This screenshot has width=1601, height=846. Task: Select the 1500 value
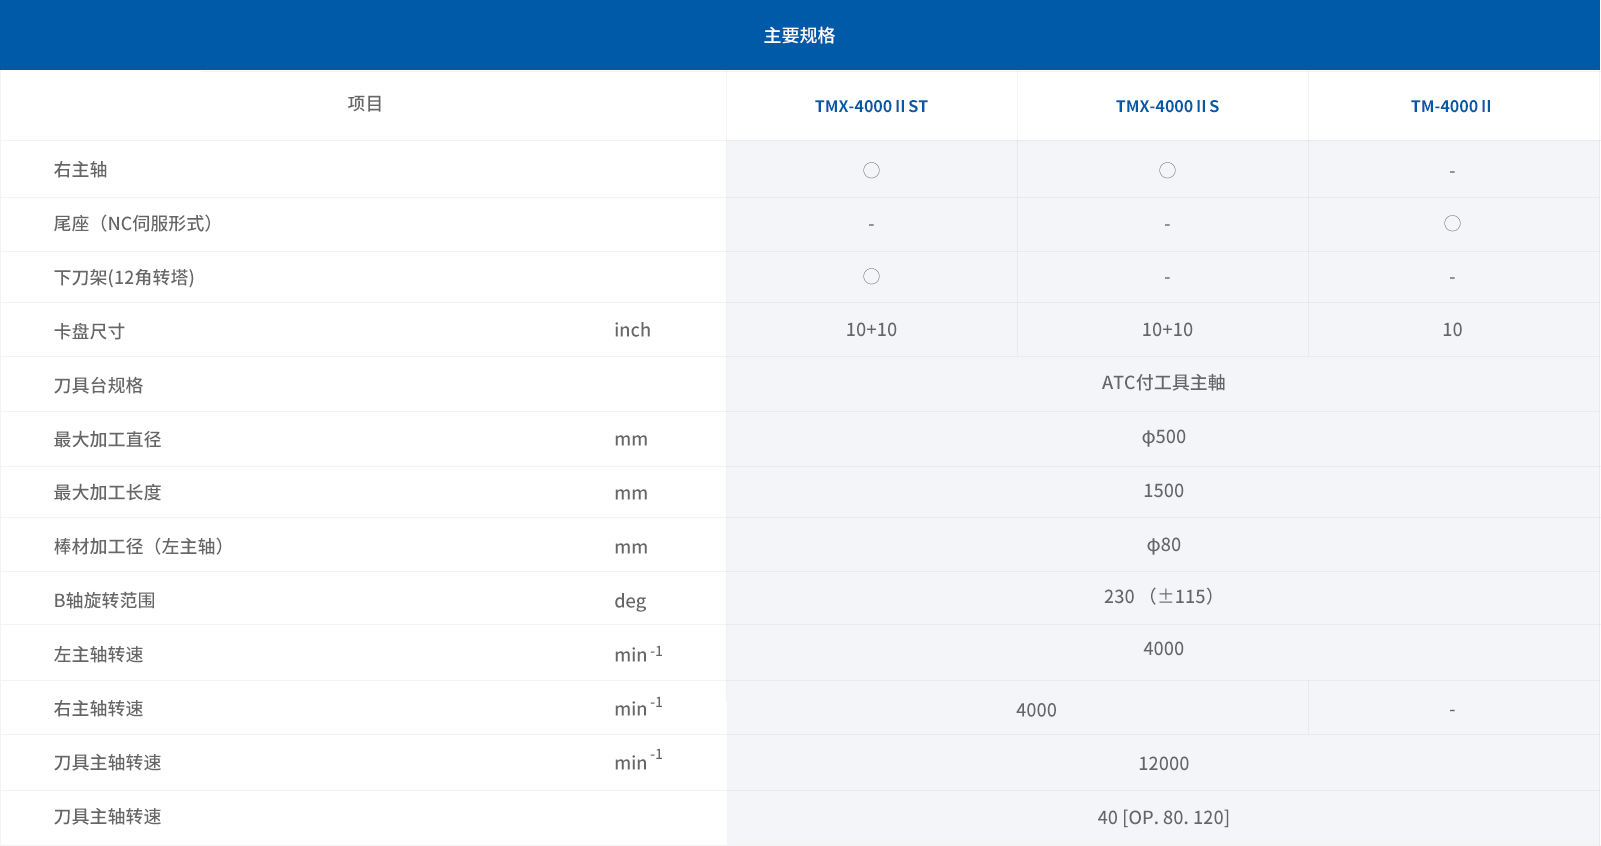point(1163,491)
